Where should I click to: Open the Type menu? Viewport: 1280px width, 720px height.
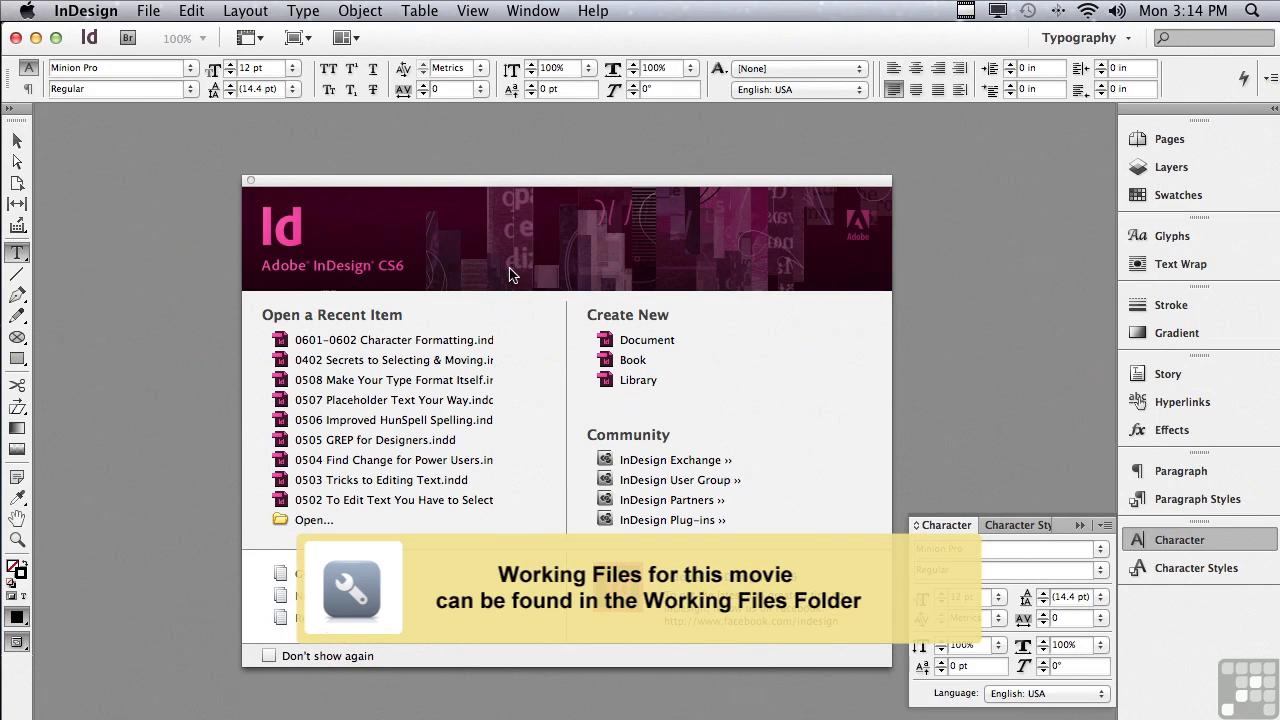click(303, 11)
